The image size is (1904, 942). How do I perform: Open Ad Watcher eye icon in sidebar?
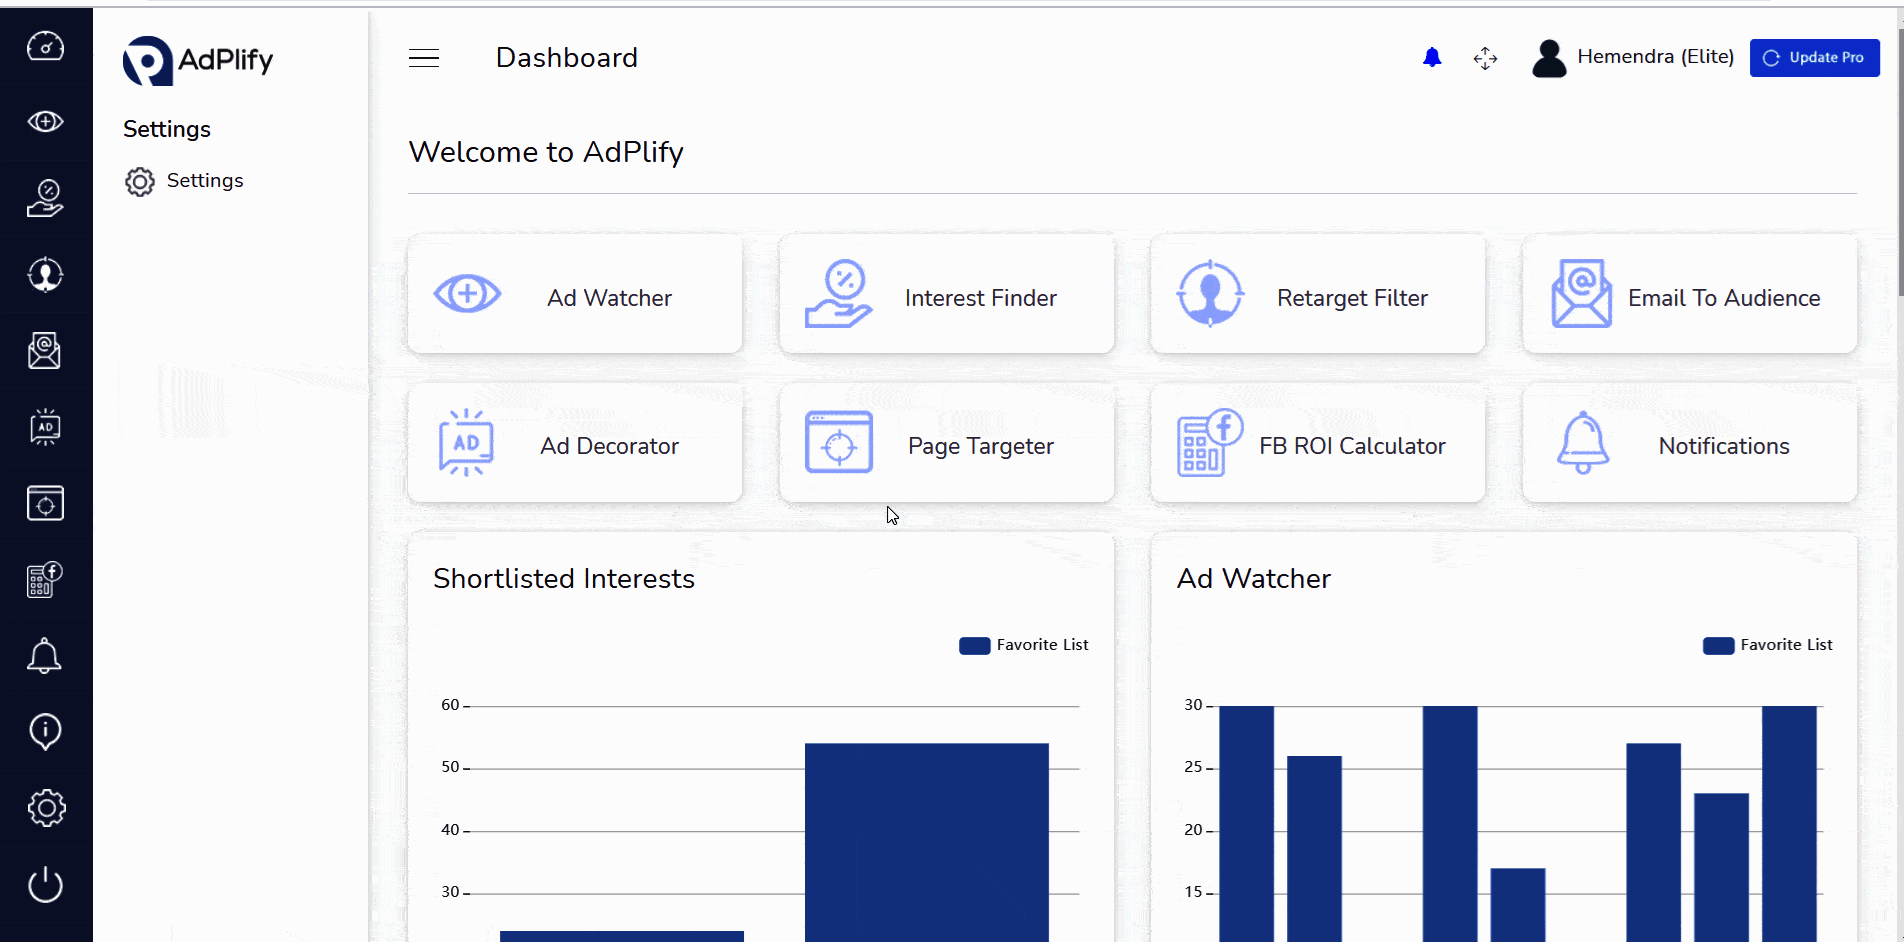45,122
